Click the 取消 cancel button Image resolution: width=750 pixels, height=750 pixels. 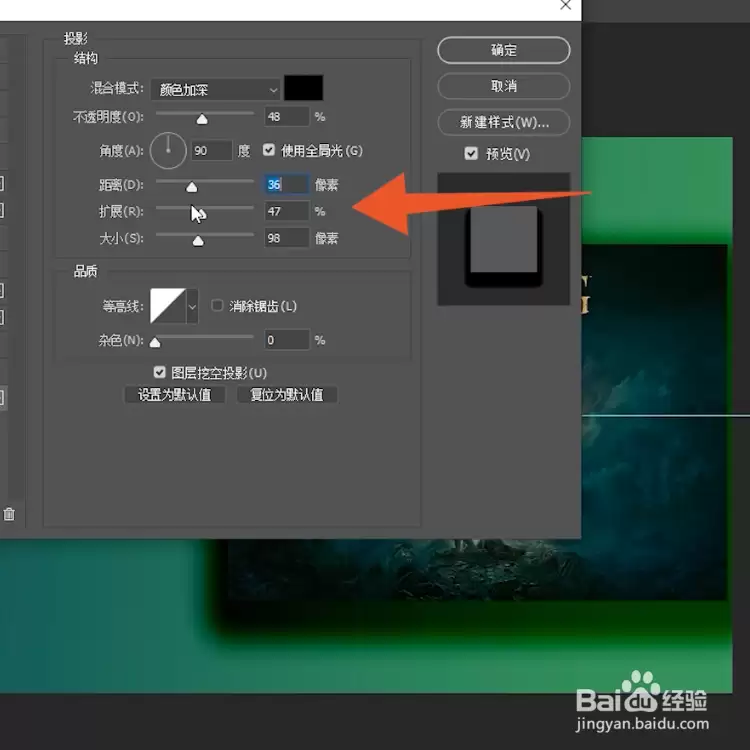[504, 86]
